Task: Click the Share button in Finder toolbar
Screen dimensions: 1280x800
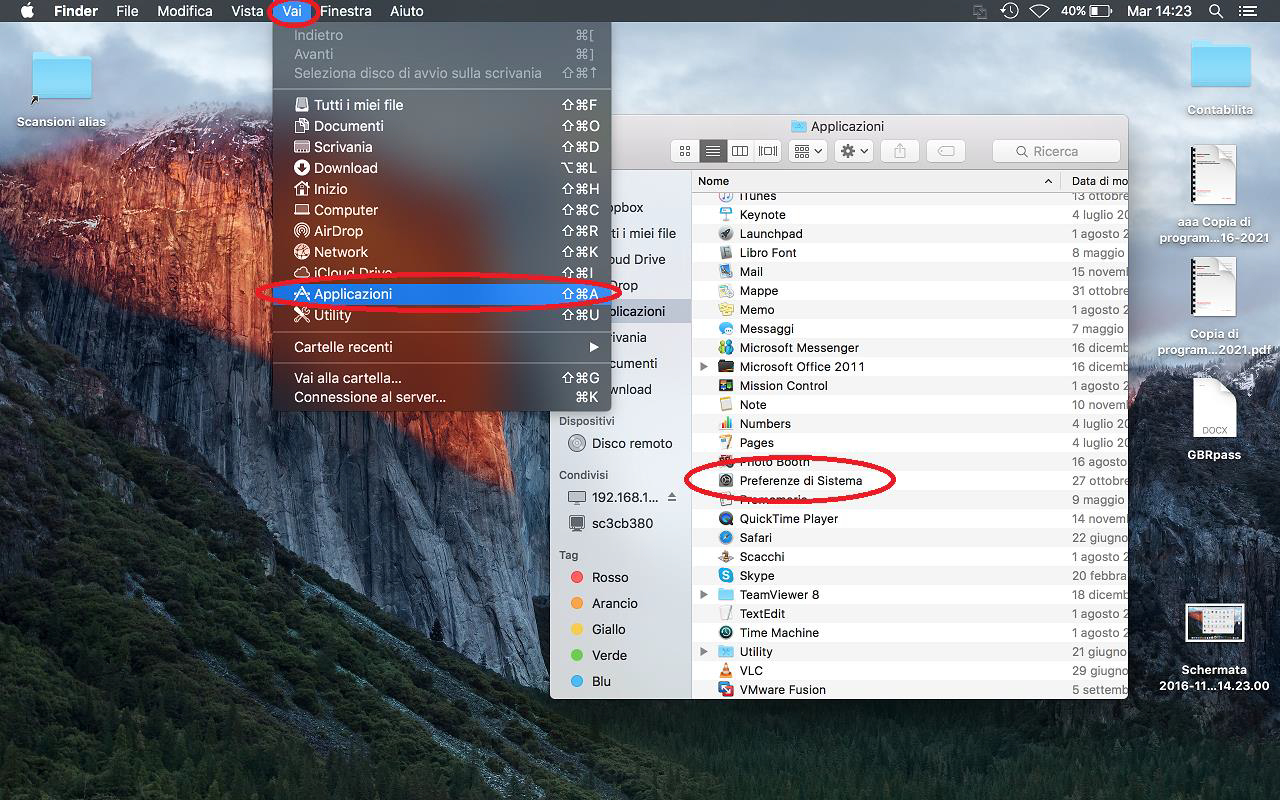Action: pos(899,151)
